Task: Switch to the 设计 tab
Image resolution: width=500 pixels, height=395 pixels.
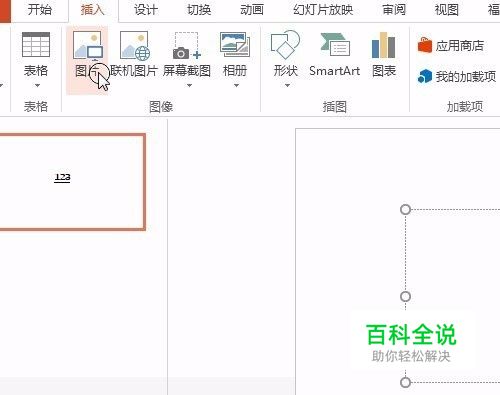Action: 146,10
